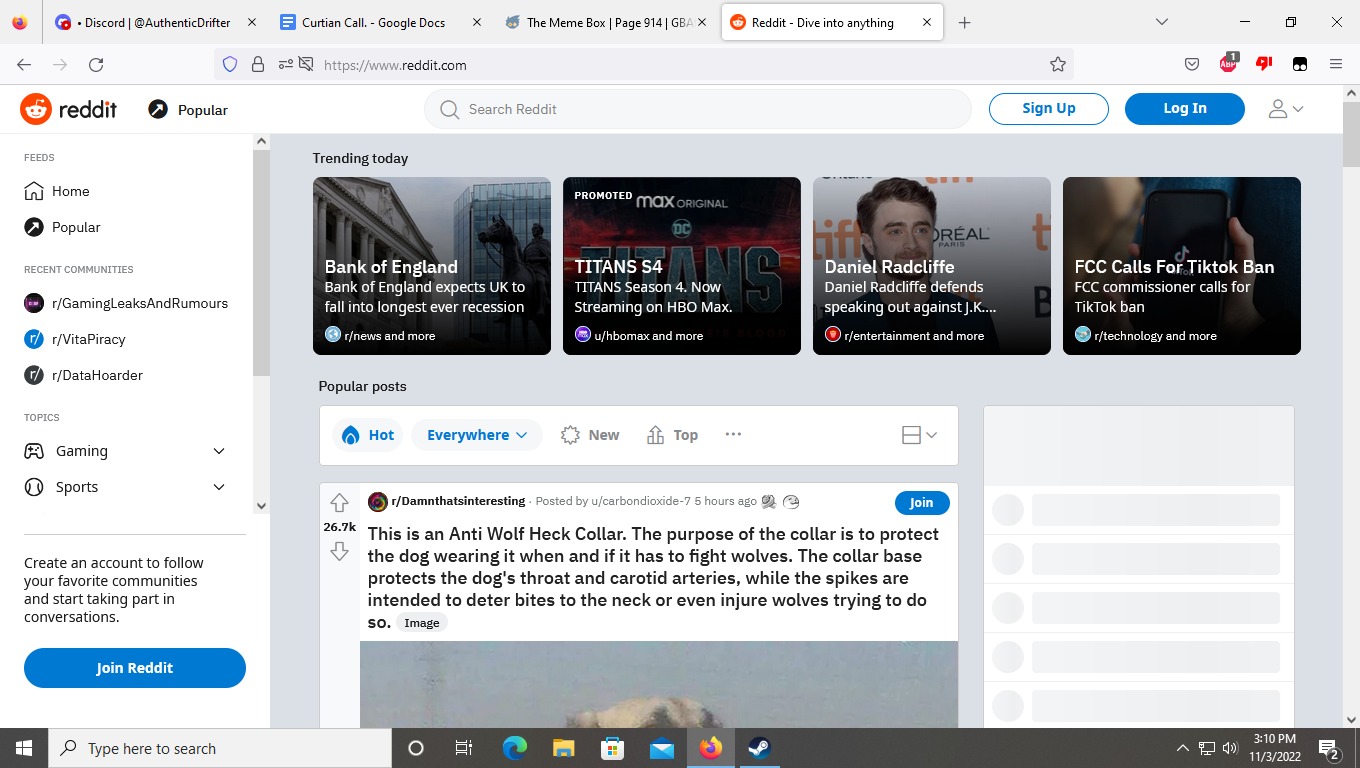Show hidden system tray icons
1360x768 pixels.
click(1183, 748)
